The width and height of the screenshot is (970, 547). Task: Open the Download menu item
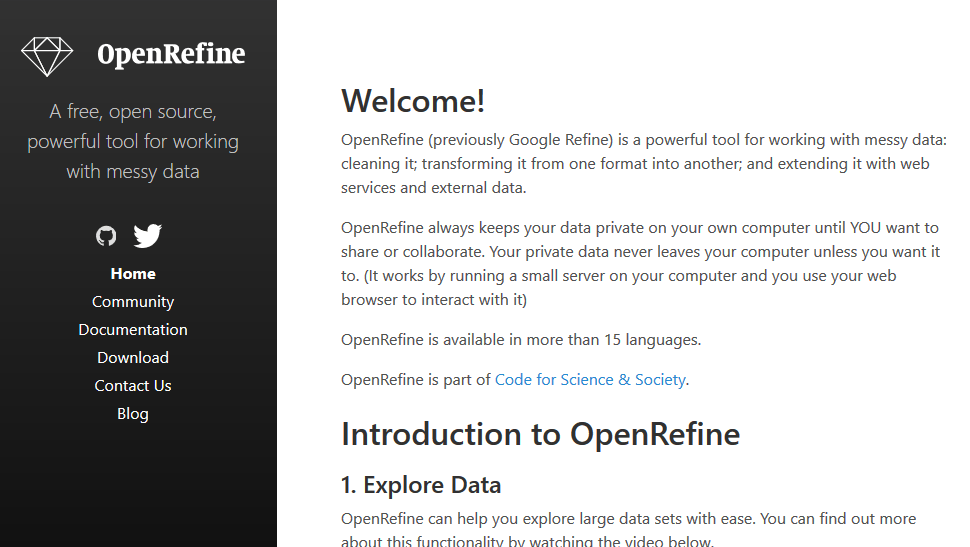(133, 358)
